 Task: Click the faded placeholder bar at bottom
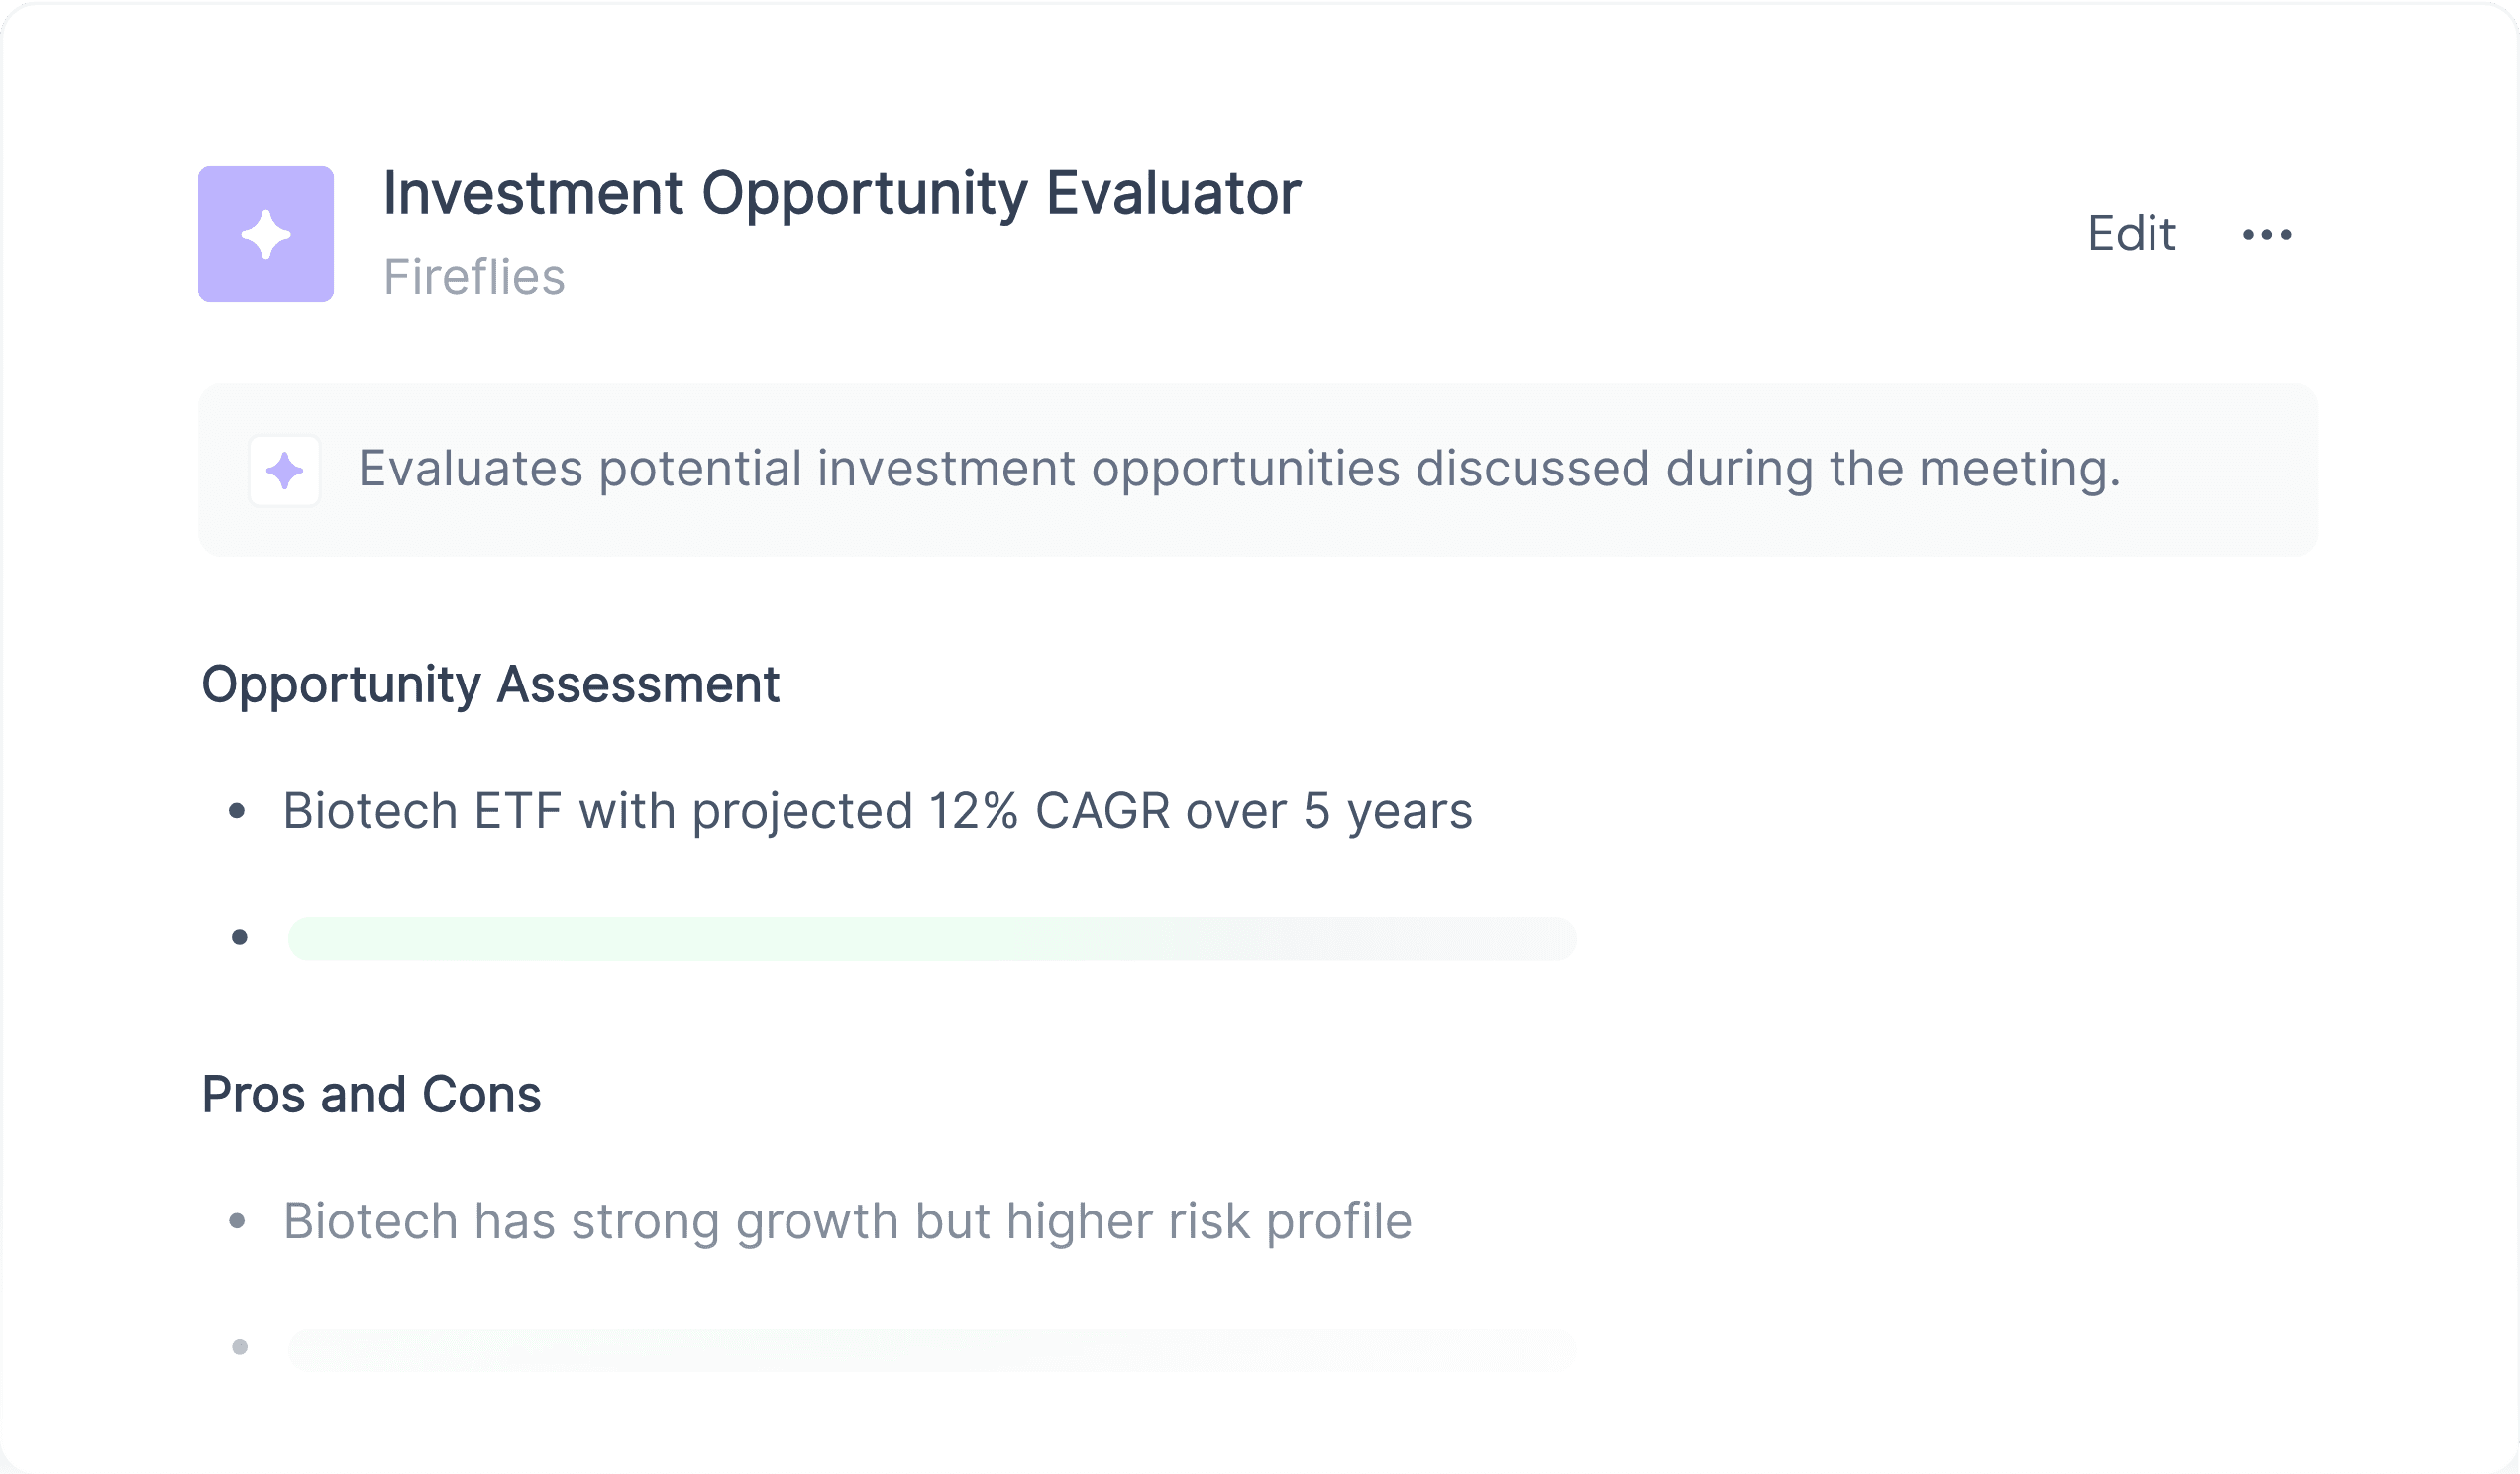(x=932, y=1349)
